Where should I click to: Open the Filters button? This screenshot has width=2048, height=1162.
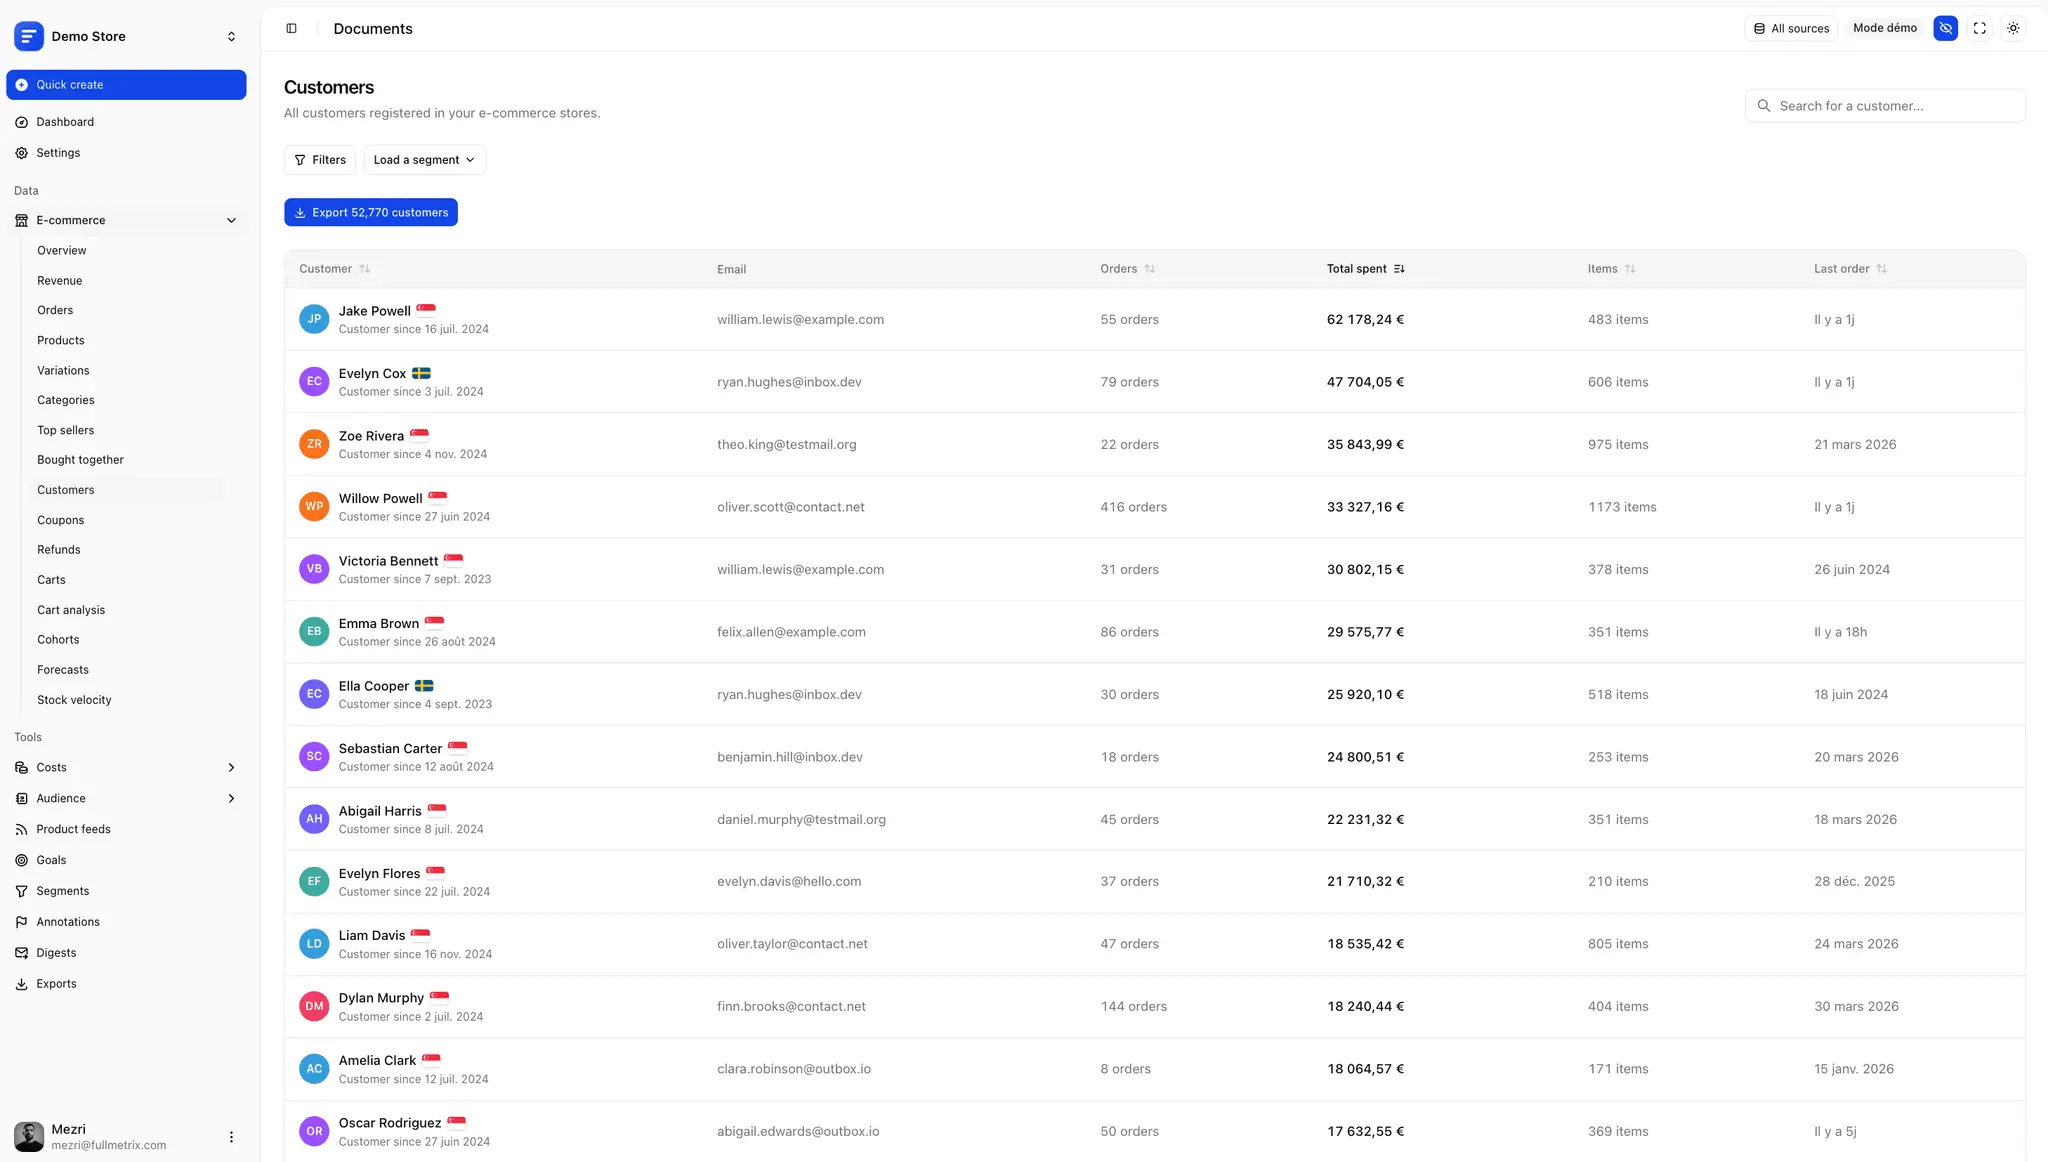click(x=320, y=160)
